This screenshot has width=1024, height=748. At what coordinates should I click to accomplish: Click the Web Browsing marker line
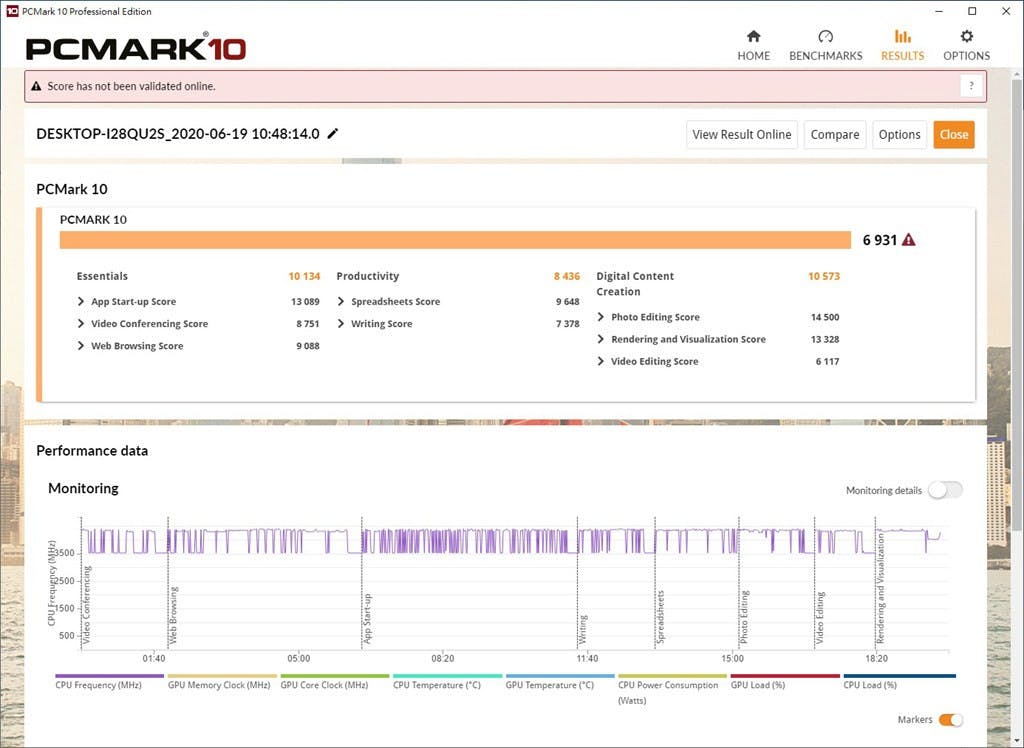tap(168, 583)
